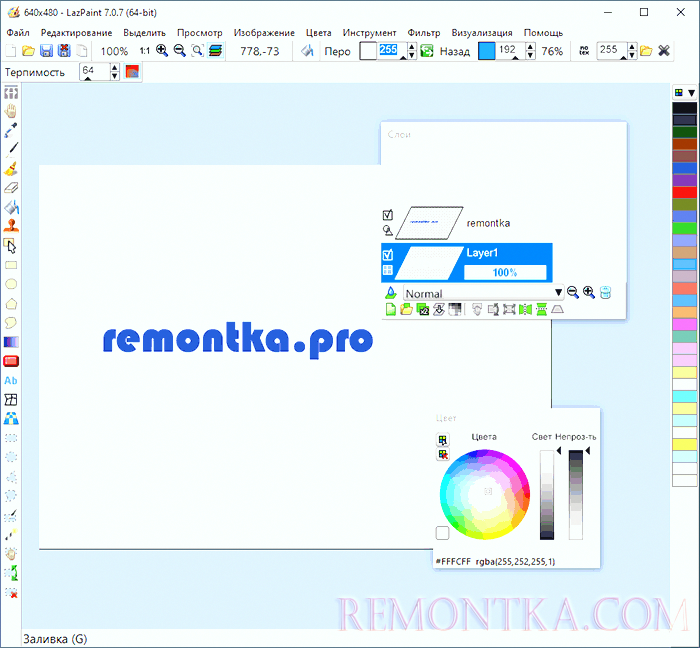Click the Терпимость value field
Image resolution: width=700 pixels, height=648 pixels.
click(93, 72)
